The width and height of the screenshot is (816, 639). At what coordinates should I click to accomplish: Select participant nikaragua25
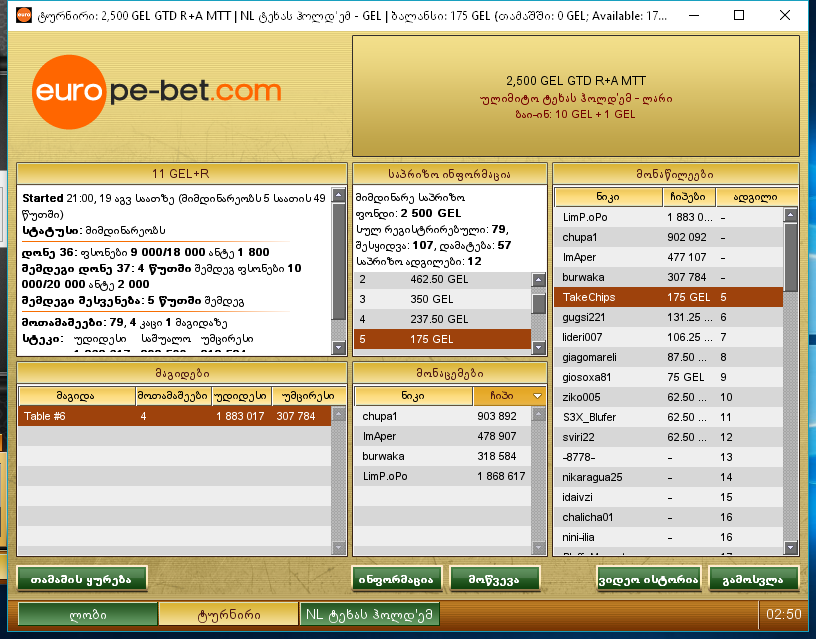click(669, 477)
